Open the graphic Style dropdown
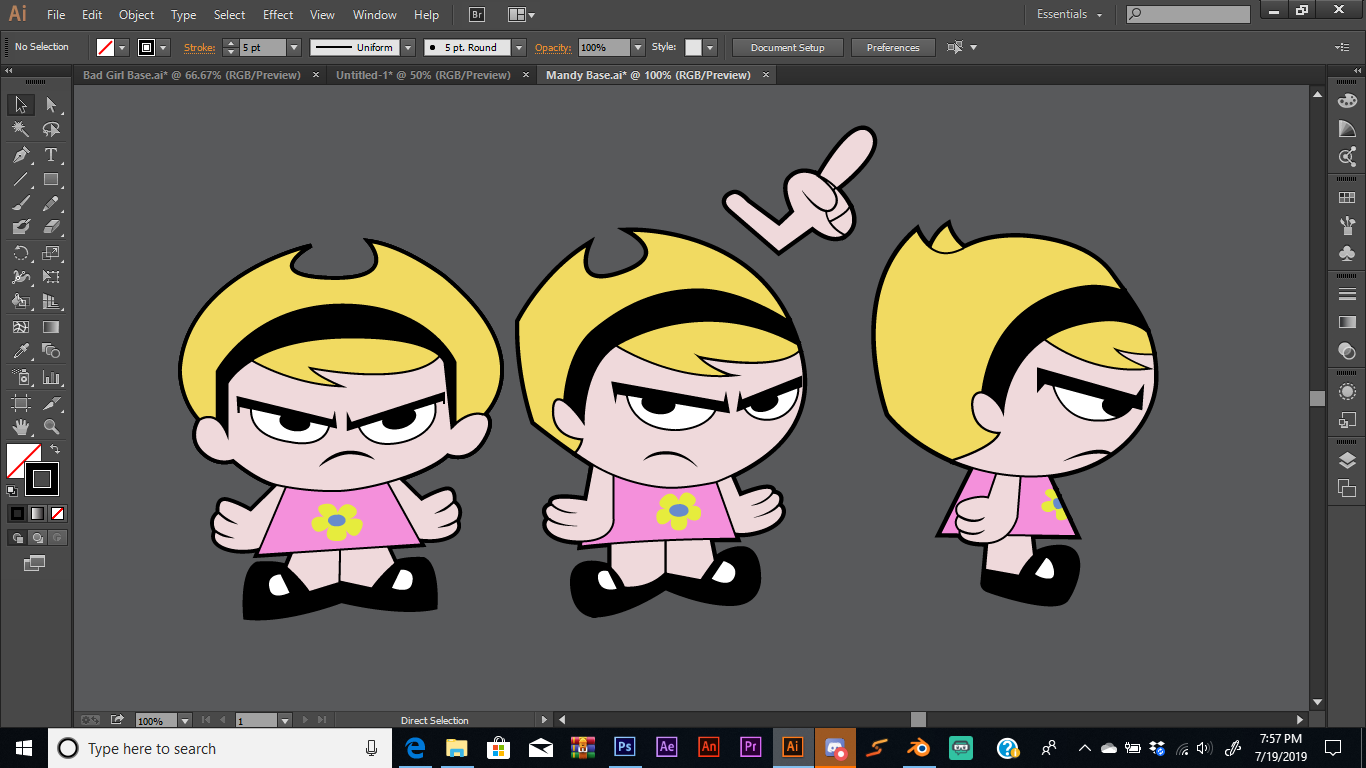This screenshot has height=768, width=1366. coord(710,47)
